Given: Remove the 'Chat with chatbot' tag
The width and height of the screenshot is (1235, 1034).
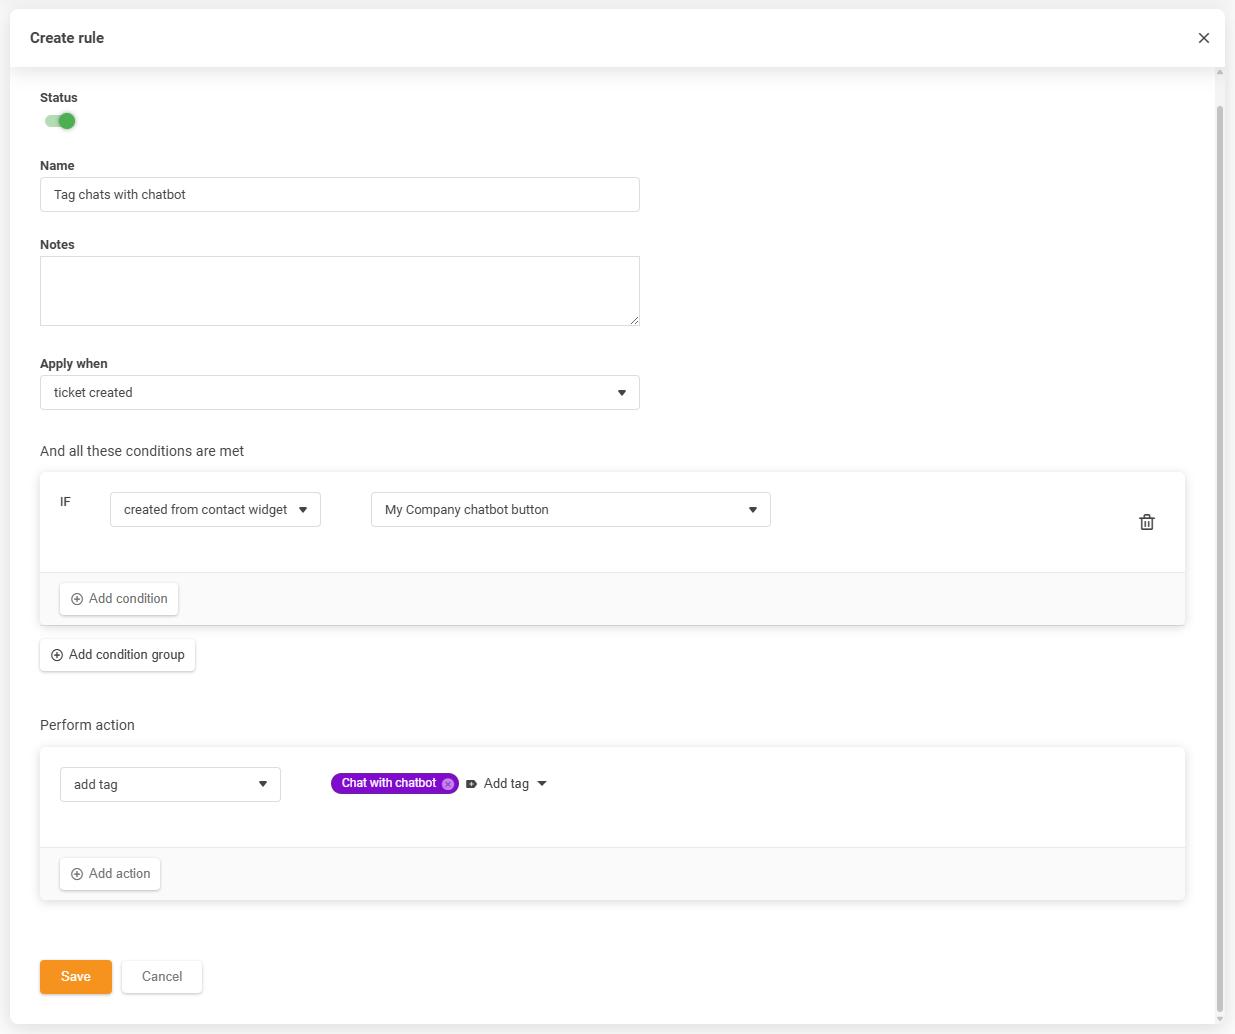Looking at the screenshot, I should (448, 784).
